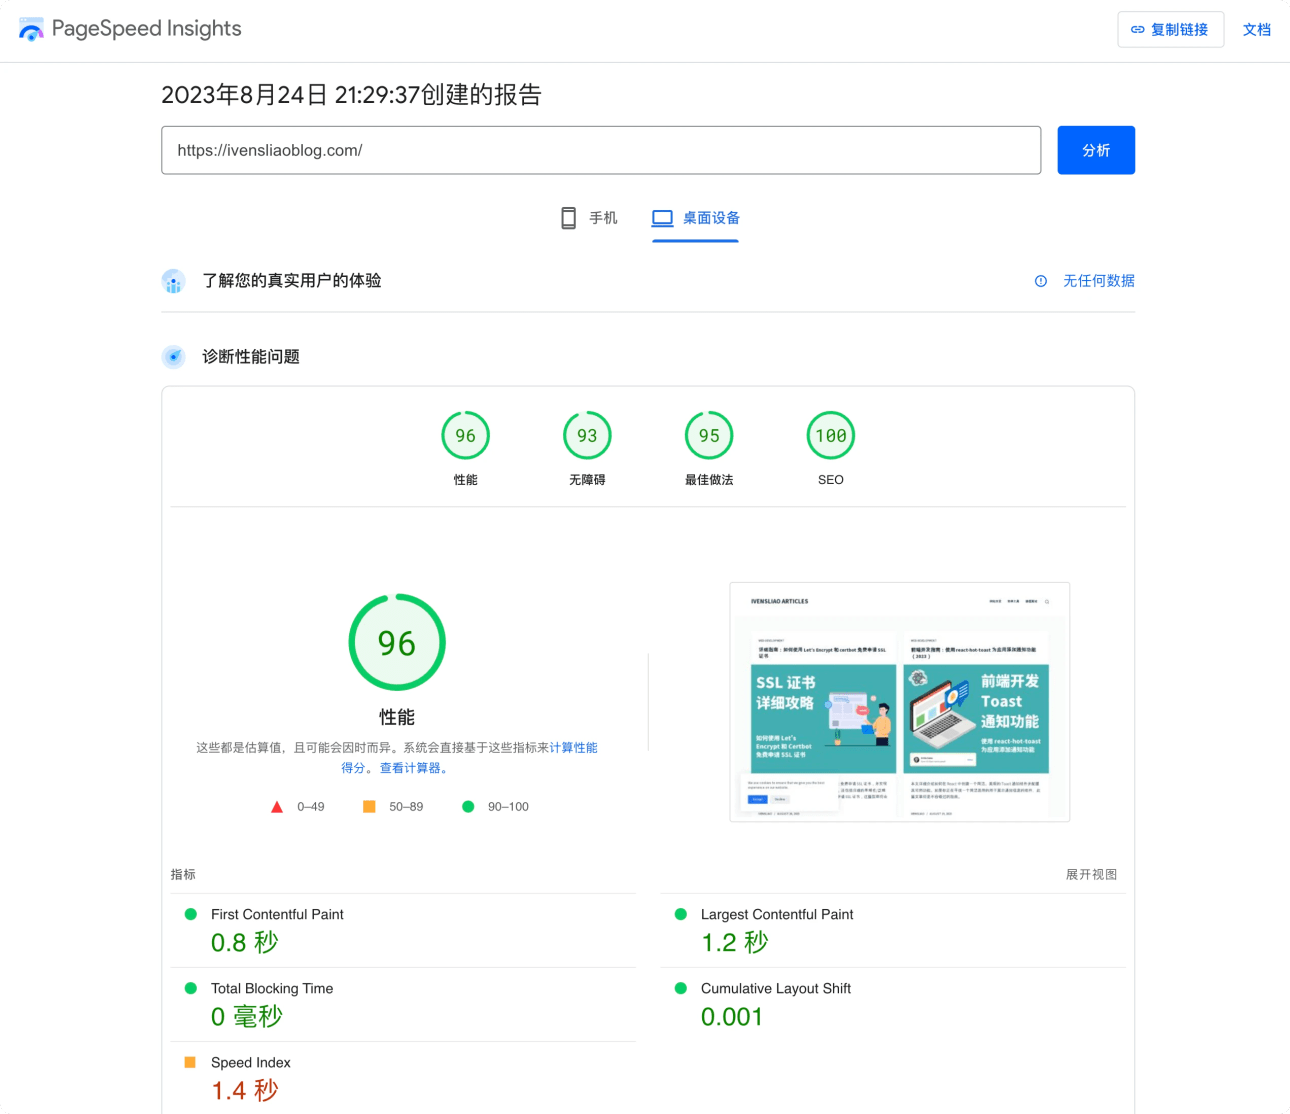Select the 96 性能 score gauge
The height and width of the screenshot is (1114, 1290).
pyautogui.click(x=465, y=436)
